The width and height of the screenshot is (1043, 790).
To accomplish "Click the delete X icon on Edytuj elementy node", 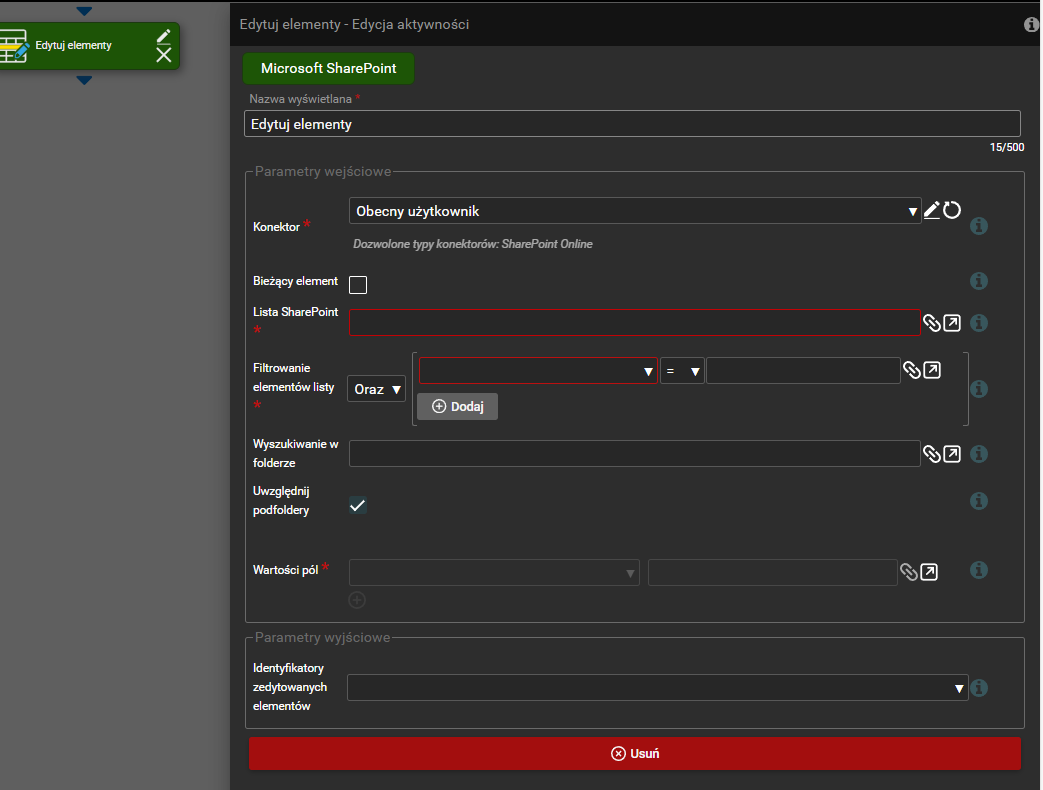I will [164, 55].
